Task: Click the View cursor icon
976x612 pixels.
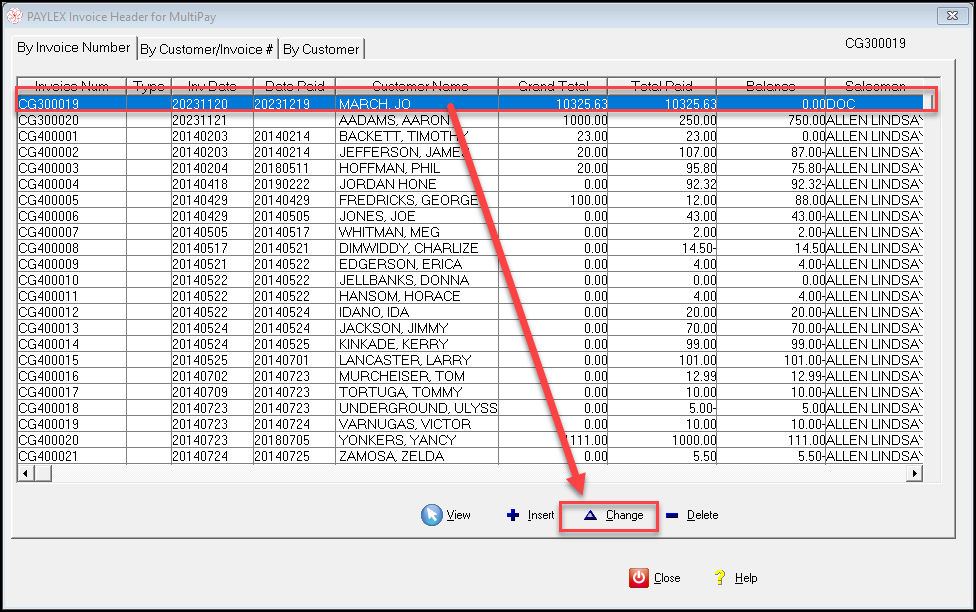Action: pos(431,515)
